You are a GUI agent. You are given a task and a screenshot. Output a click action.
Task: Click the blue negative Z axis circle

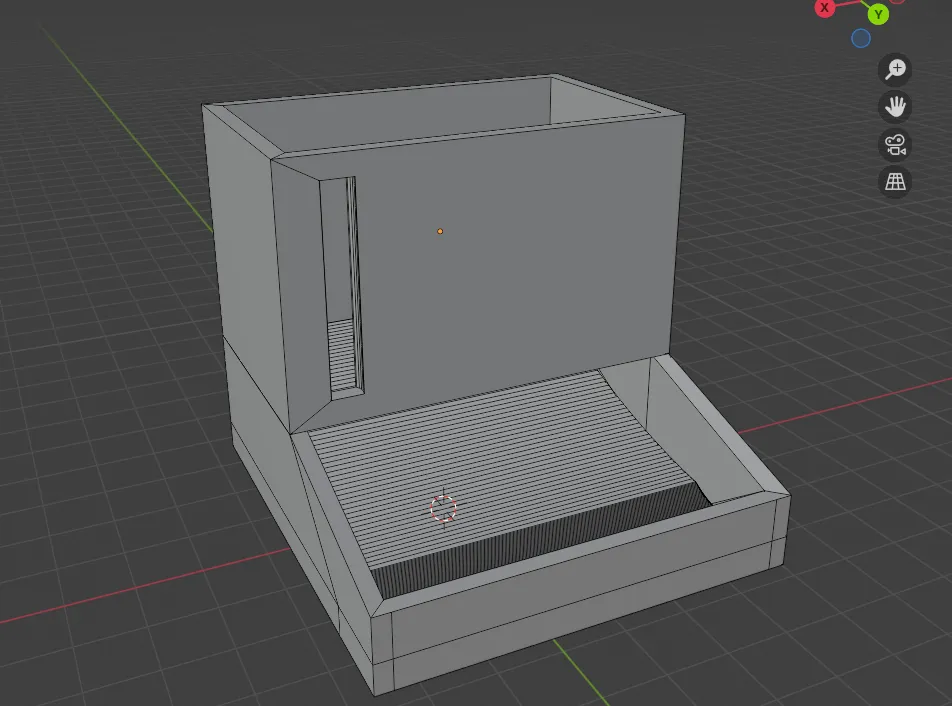click(x=860, y=39)
